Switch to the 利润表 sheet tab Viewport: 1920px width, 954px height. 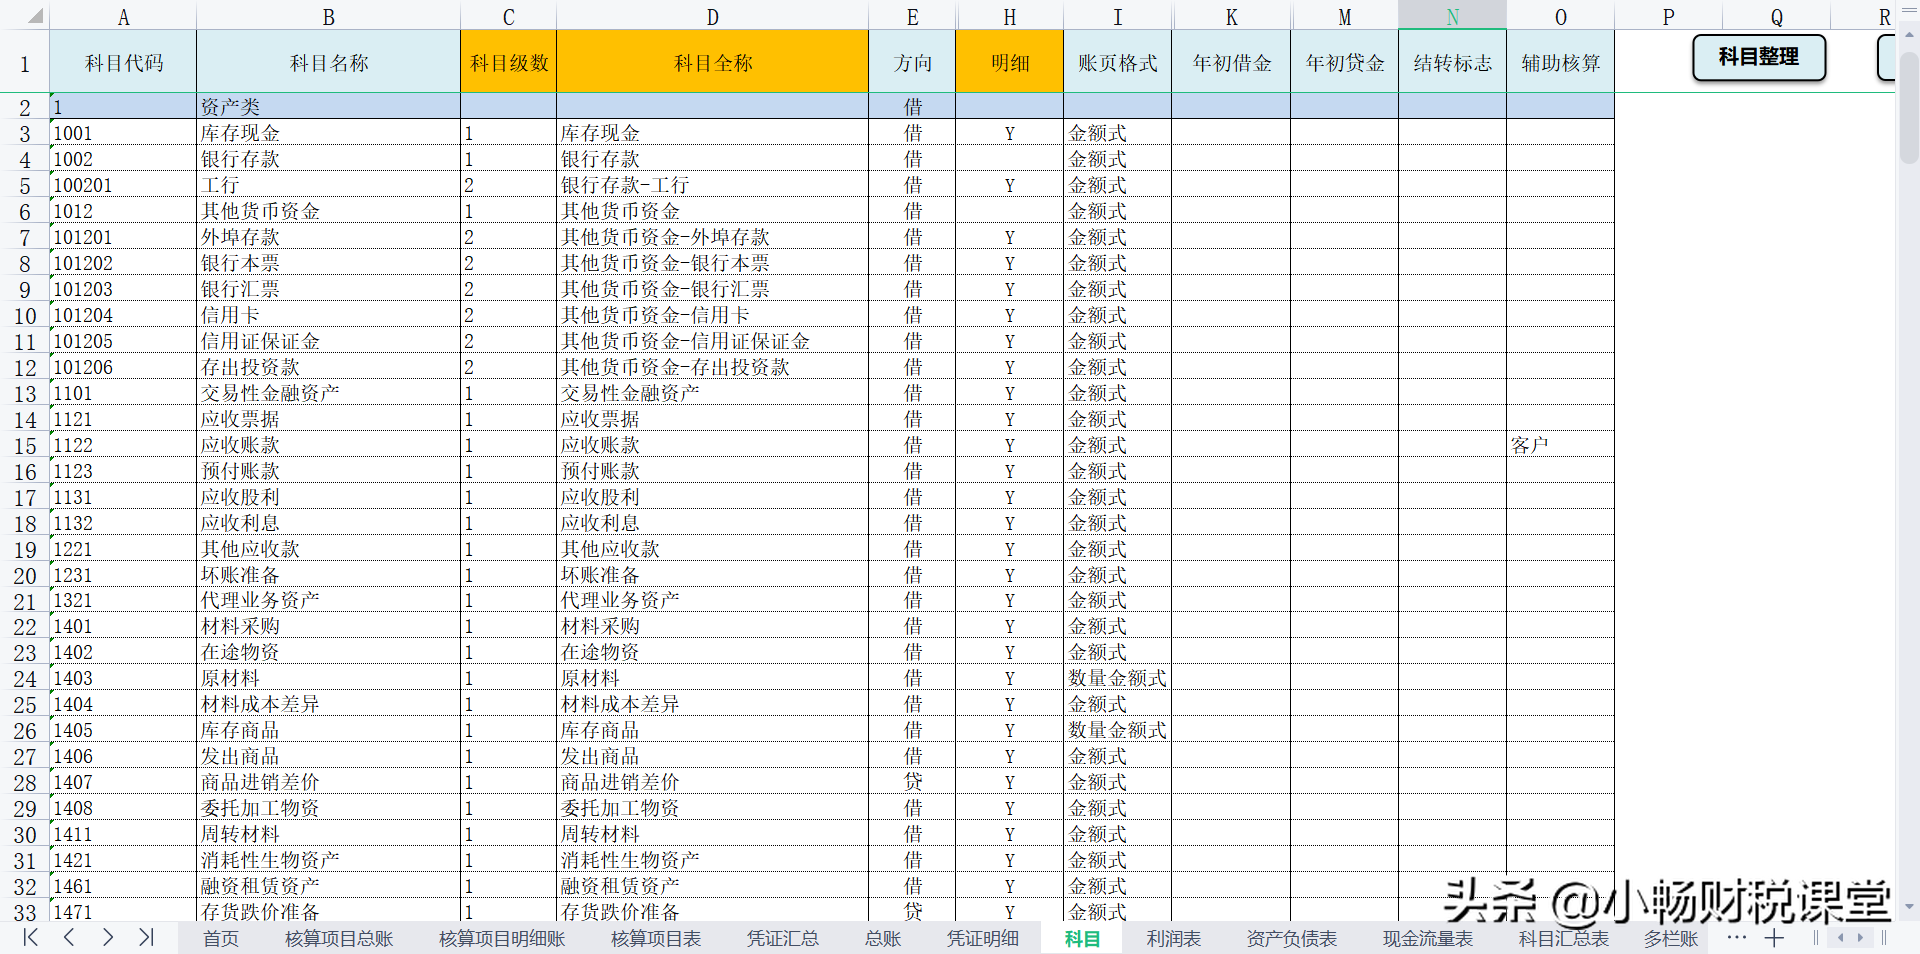click(1172, 938)
